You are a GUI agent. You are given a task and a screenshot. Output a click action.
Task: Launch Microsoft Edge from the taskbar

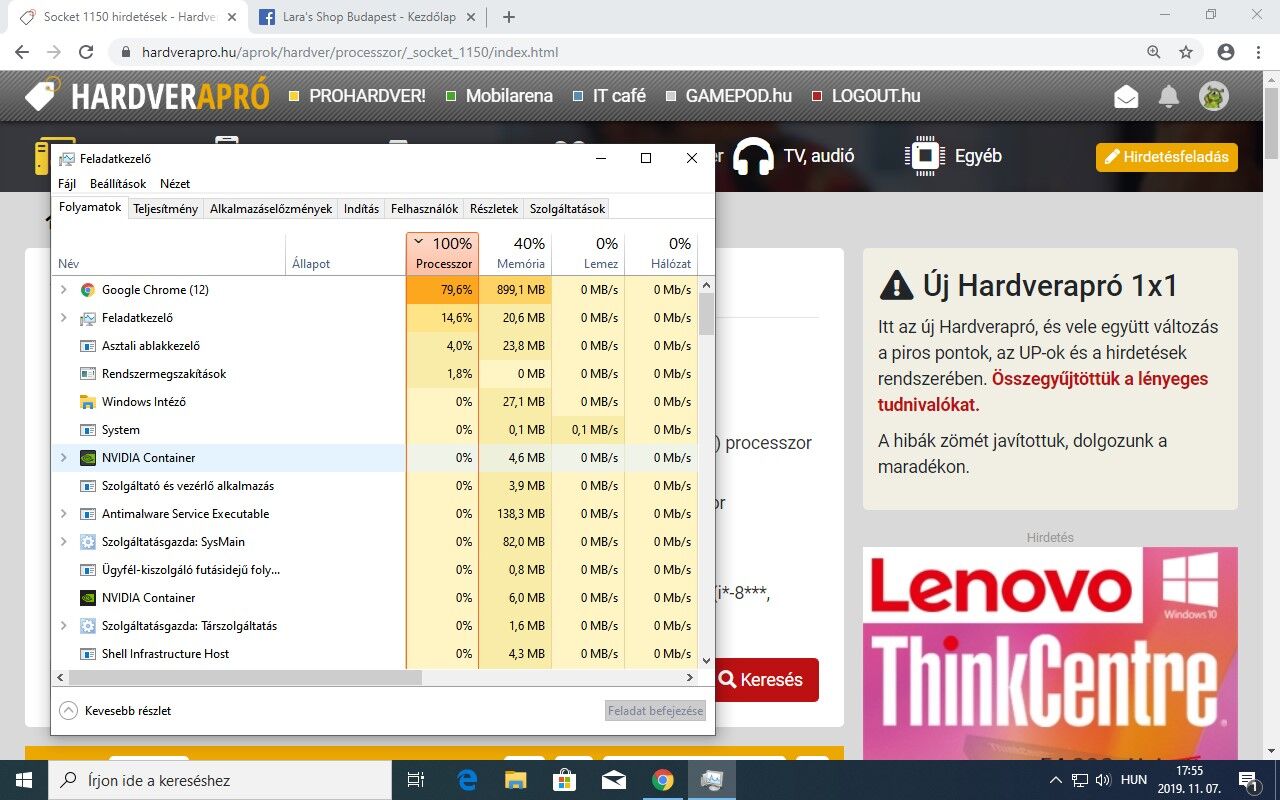[467, 780]
